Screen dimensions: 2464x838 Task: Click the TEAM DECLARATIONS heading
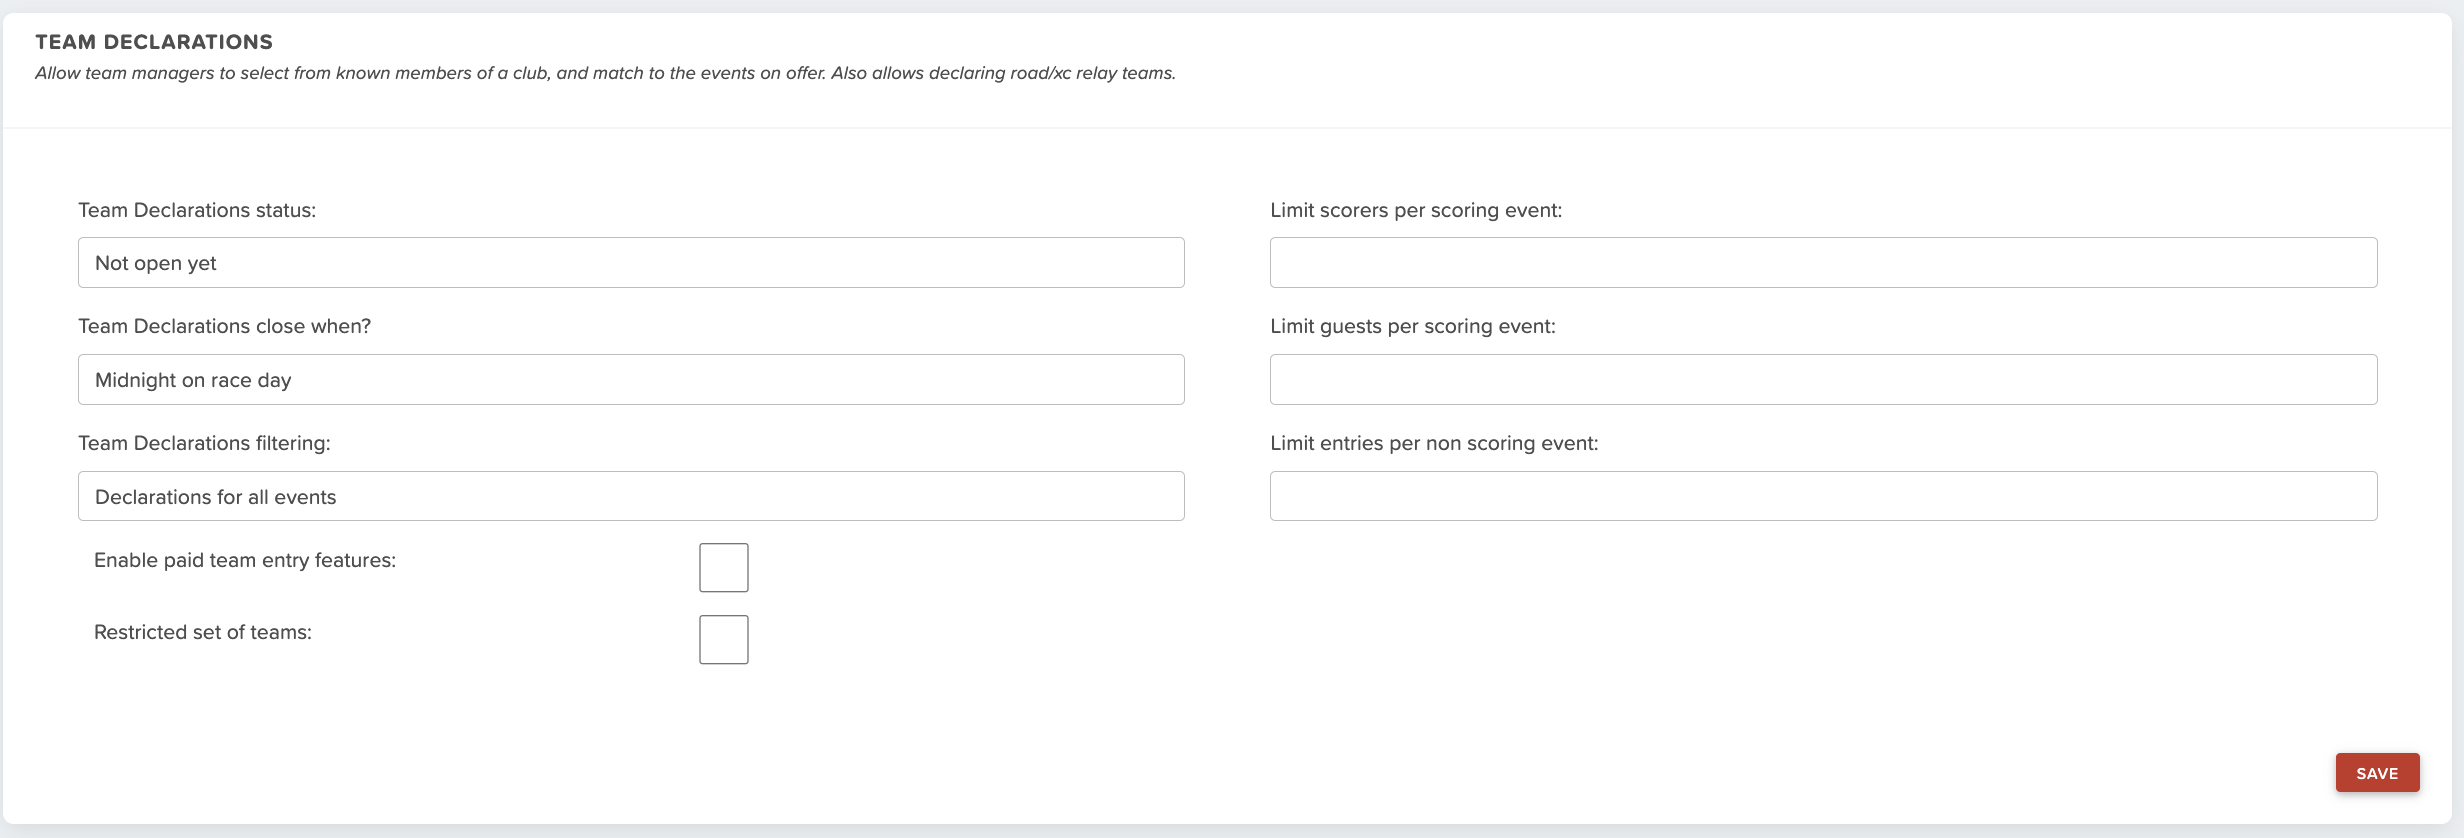[x=154, y=42]
